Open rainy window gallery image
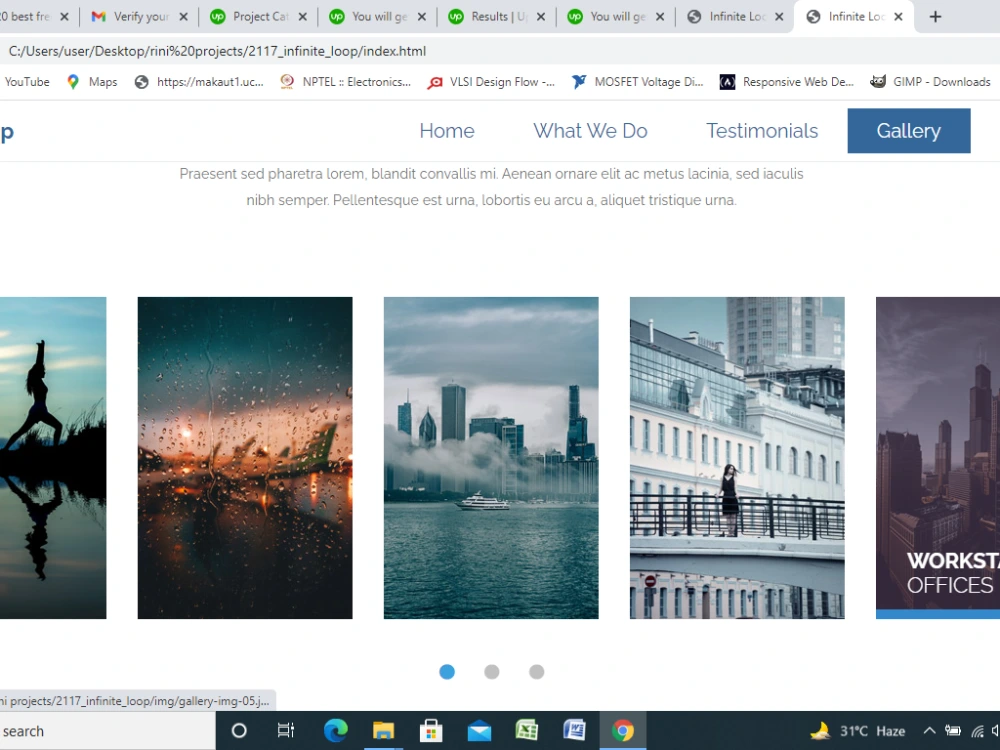 tap(245, 458)
